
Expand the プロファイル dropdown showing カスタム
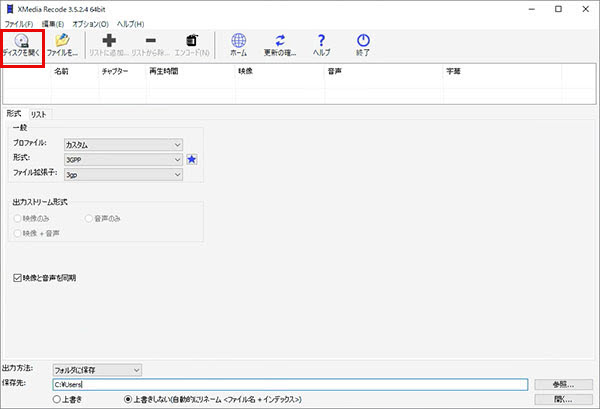point(123,145)
